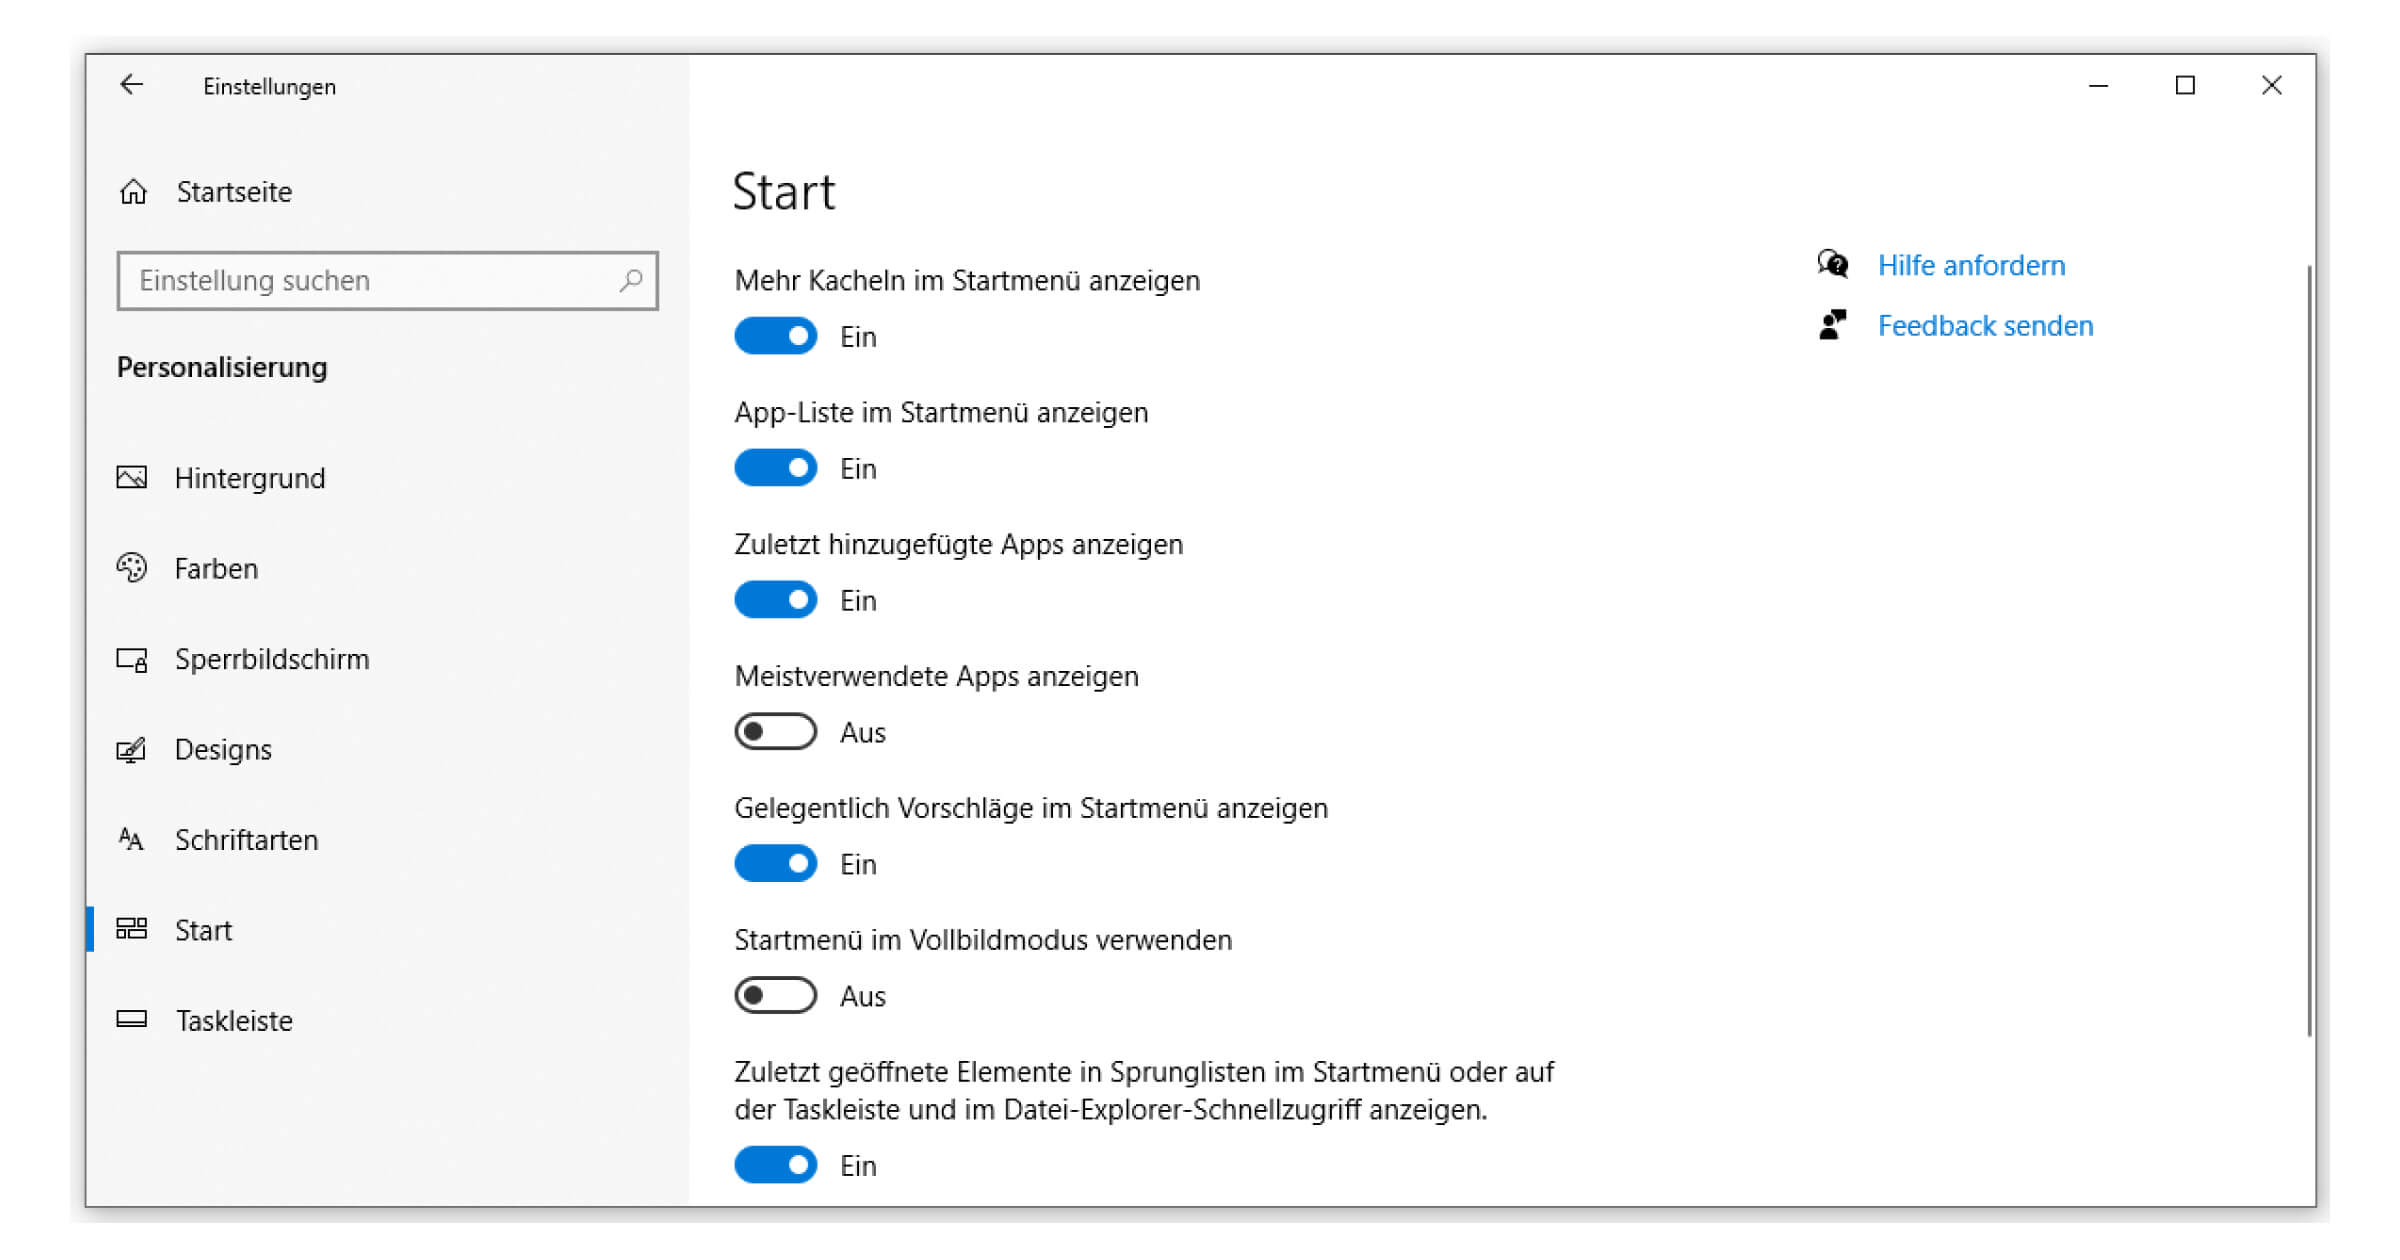Click the Designs icon in the sidebar

(x=131, y=749)
